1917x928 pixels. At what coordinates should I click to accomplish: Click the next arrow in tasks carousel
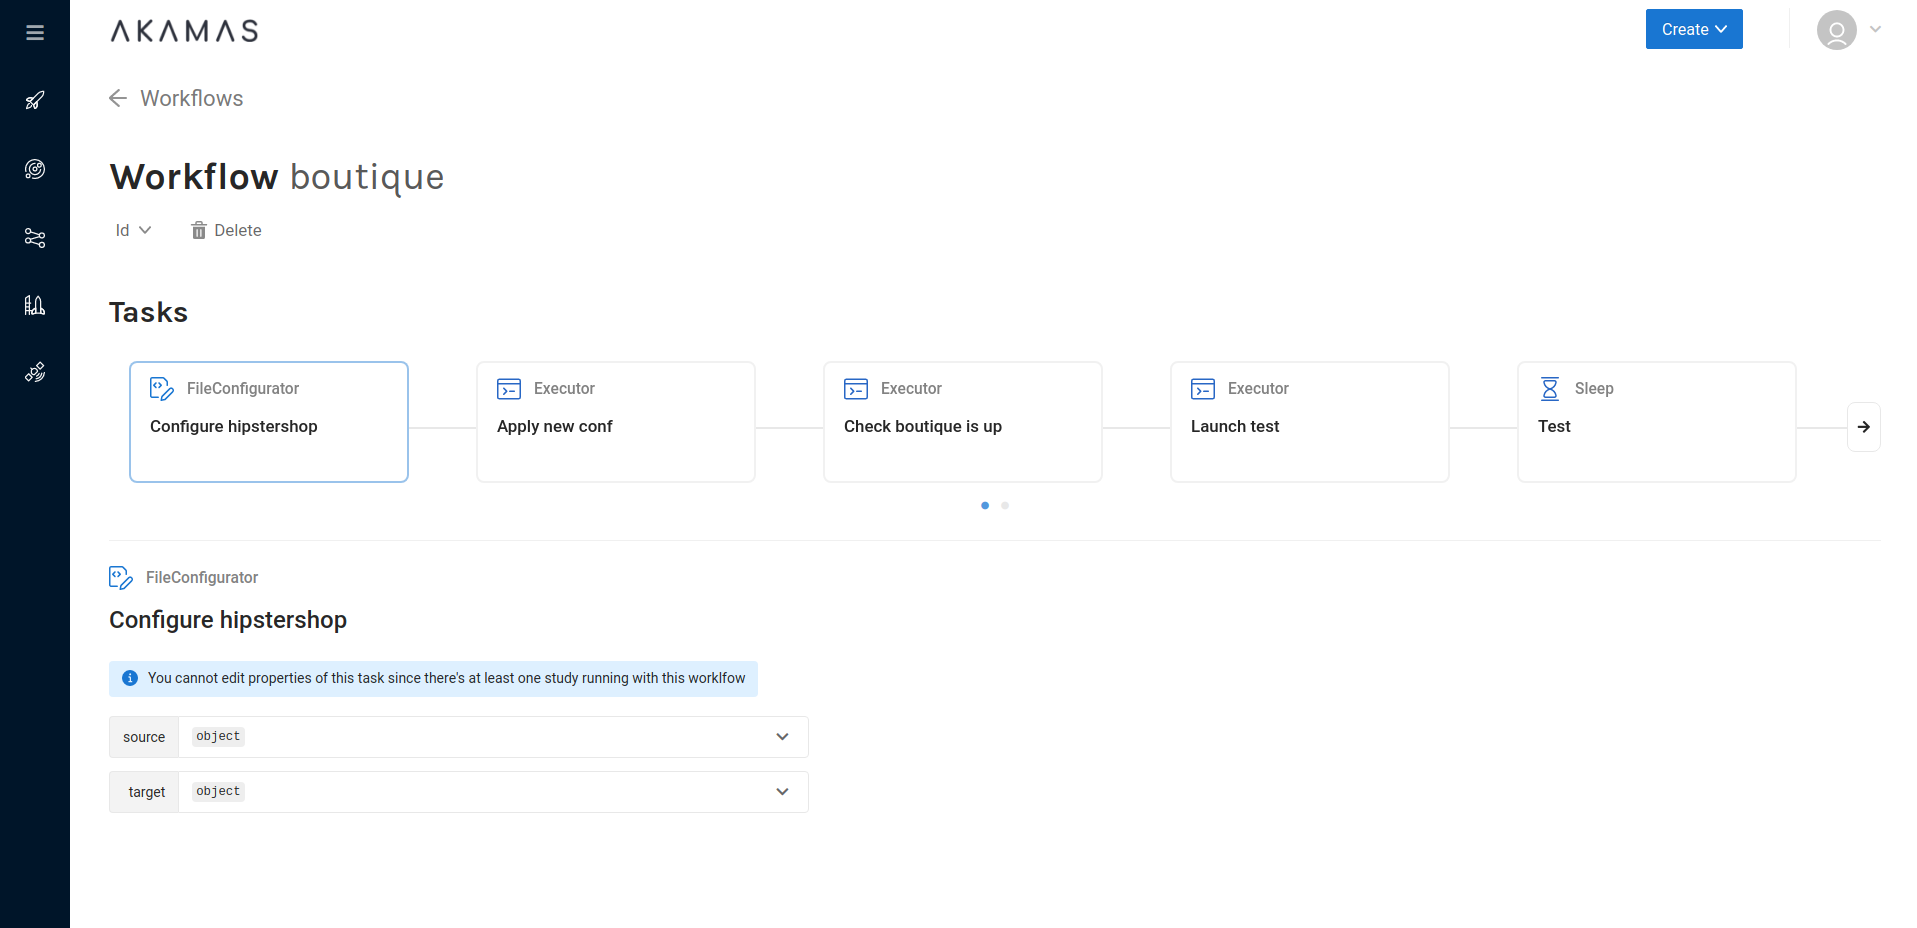pos(1863,427)
